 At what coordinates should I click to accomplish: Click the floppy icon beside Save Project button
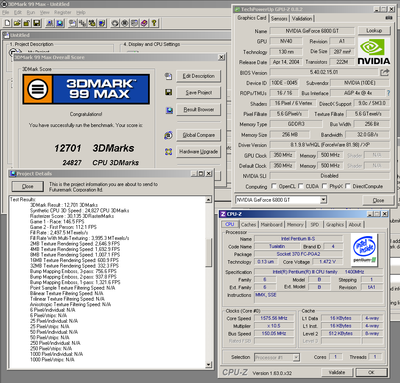169,92
